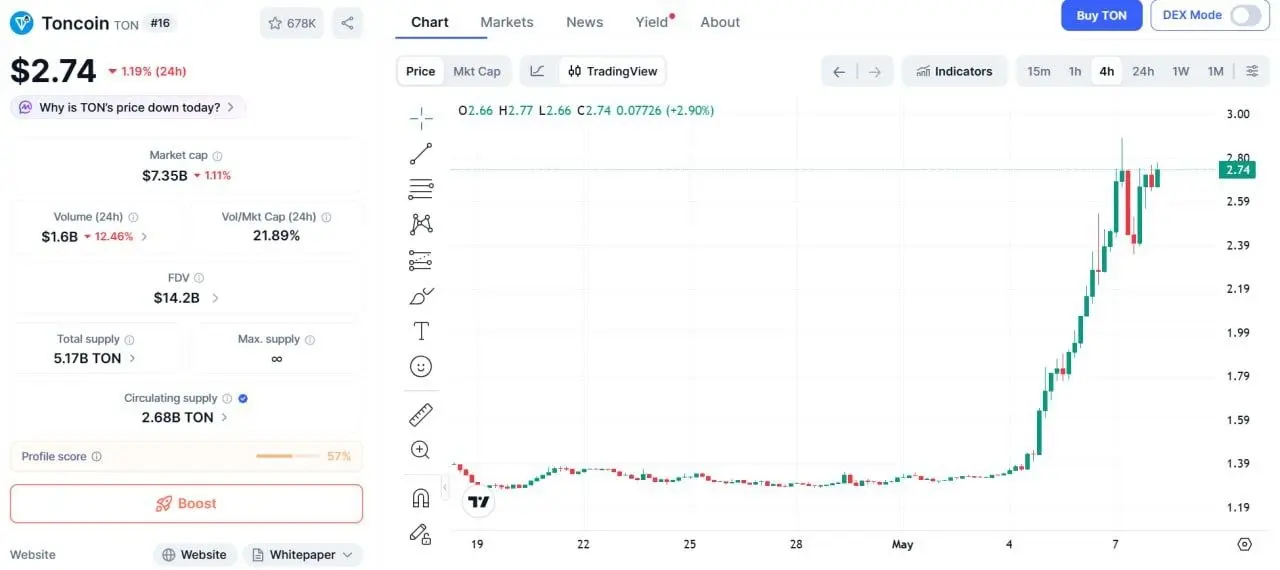The image size is (1280, 570).
Task: Click Max. supply info icon
Action: pyautogui.click(x=310, y=340)
